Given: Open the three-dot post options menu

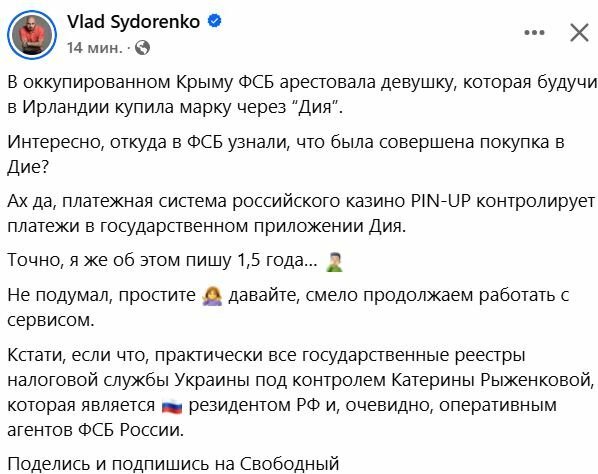Looking at the screenshot, I should 534,32.
